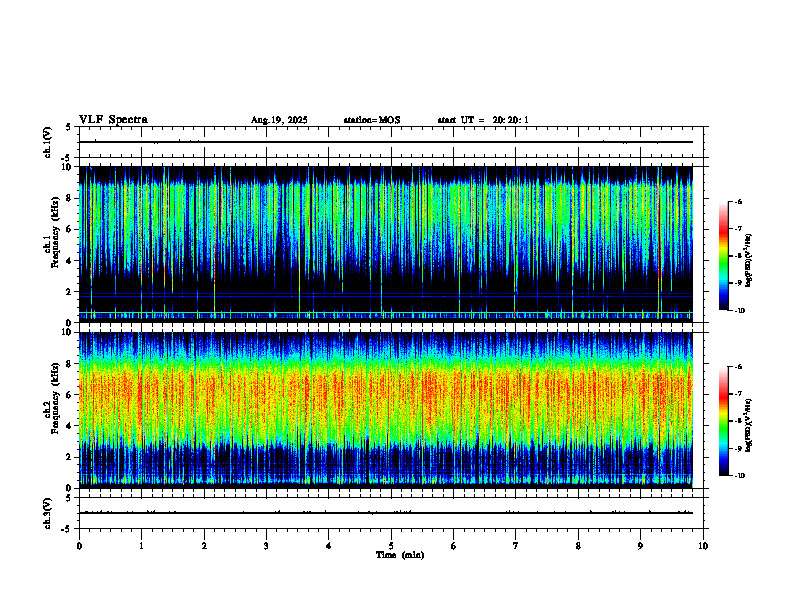
Task: Click time axis tick label "10"
Action: pos(703,546)
